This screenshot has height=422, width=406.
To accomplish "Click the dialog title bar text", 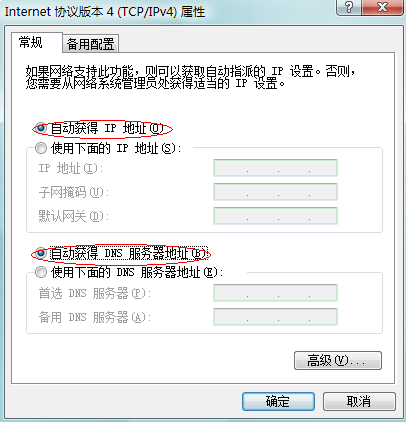I will 105,12.
